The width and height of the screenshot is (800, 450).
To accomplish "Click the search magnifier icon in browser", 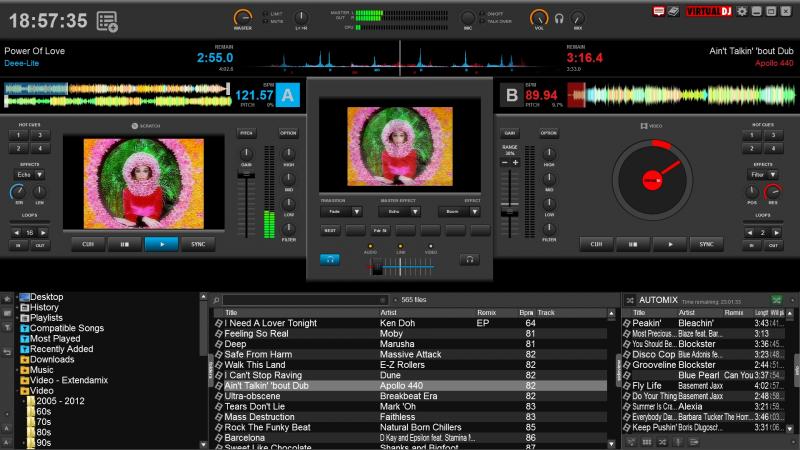I will tap(216, 300).
